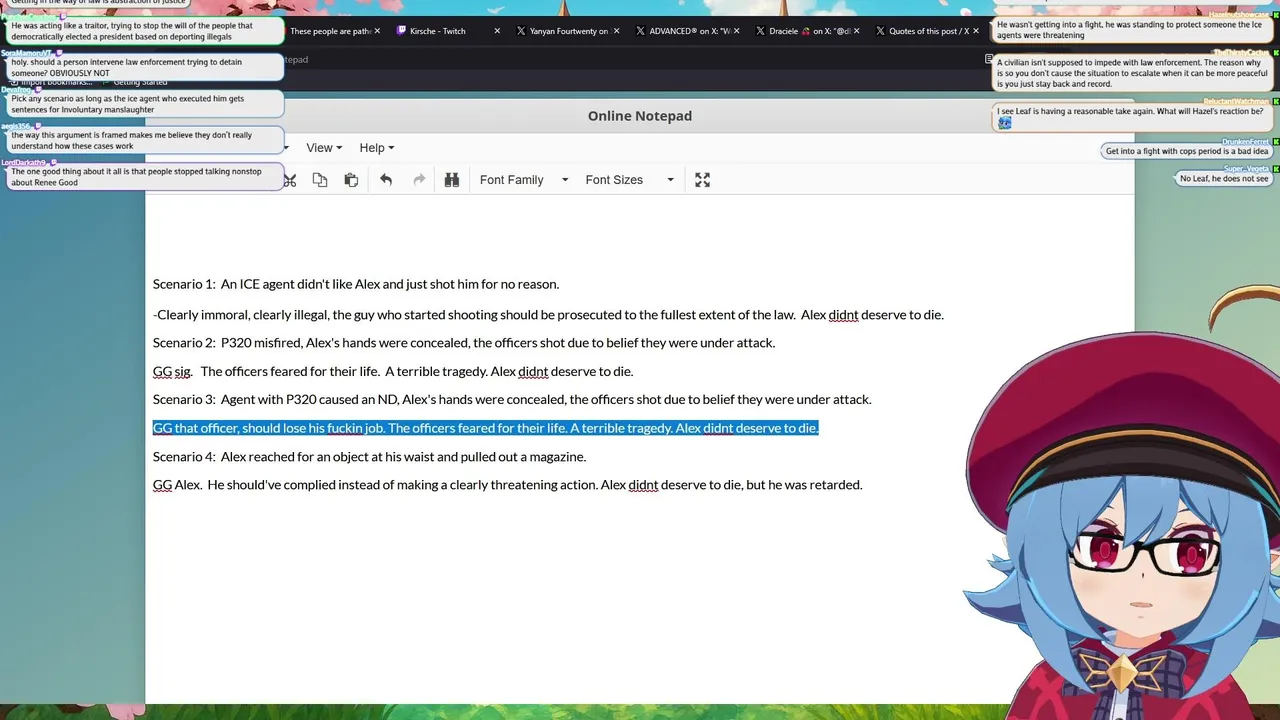
Task: Close the ADVANCED on X tab
Action: 736,31
